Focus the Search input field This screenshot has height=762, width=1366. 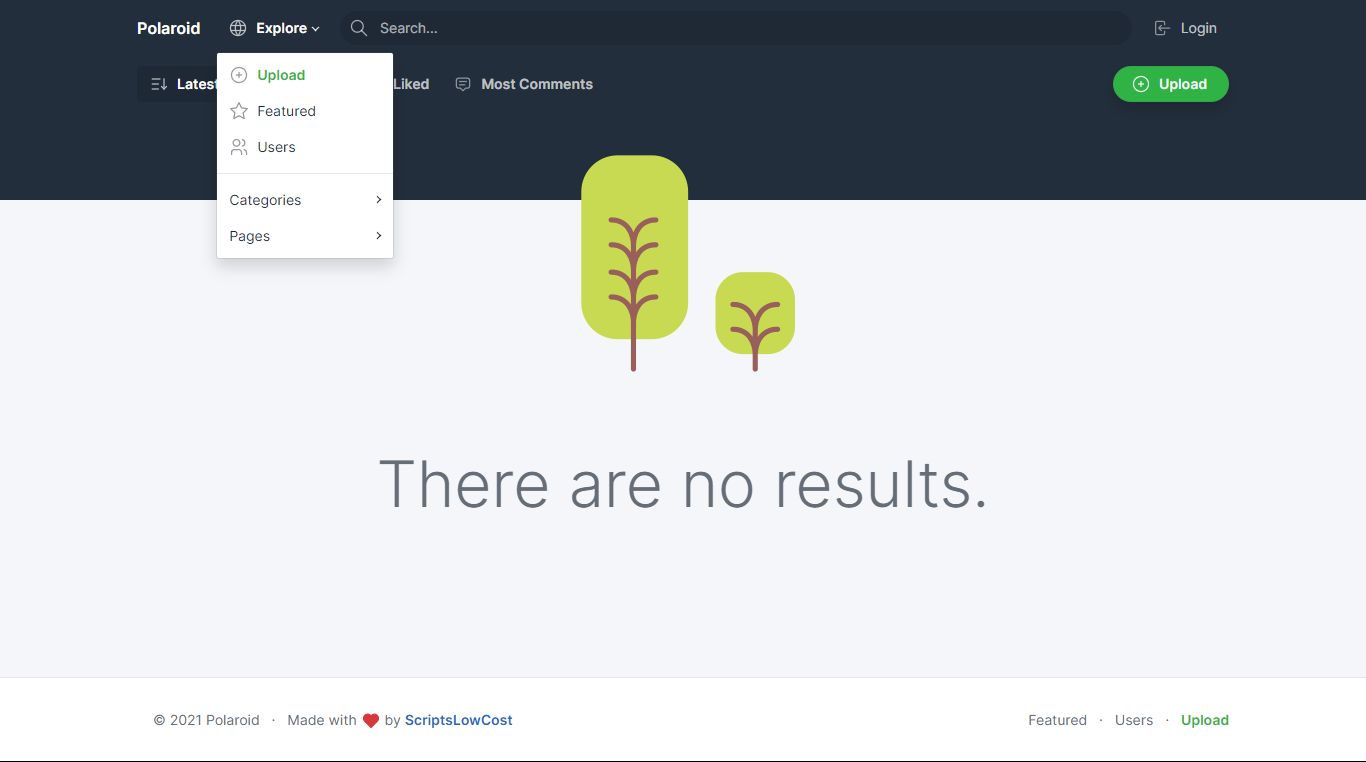coord(736,28)
